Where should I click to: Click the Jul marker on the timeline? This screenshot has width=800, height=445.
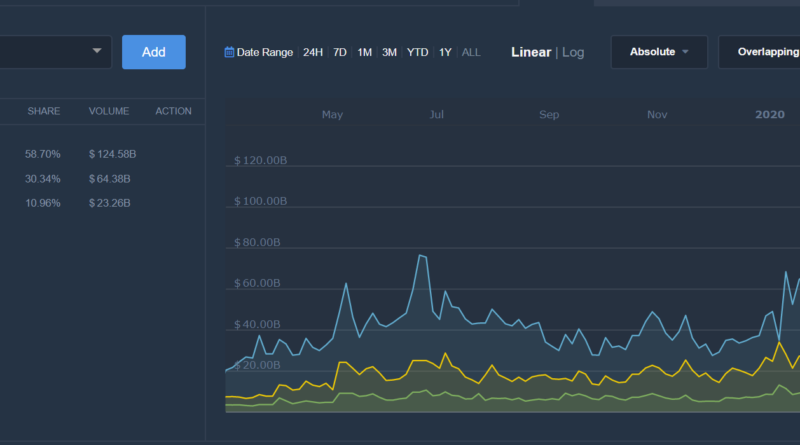pyautogui.click(x=436, y=115)
